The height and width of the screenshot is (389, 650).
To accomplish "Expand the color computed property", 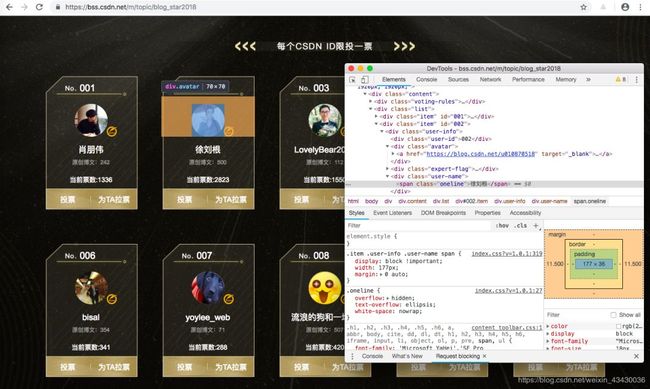I will coord(548,326).
